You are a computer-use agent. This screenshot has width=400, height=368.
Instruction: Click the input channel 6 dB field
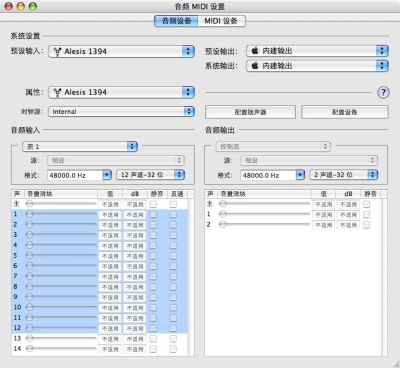(x=135, y=266)
